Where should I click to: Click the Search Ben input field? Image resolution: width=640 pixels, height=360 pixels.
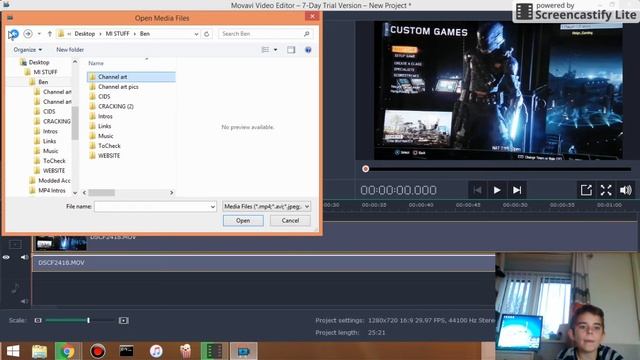click(266, 34)
